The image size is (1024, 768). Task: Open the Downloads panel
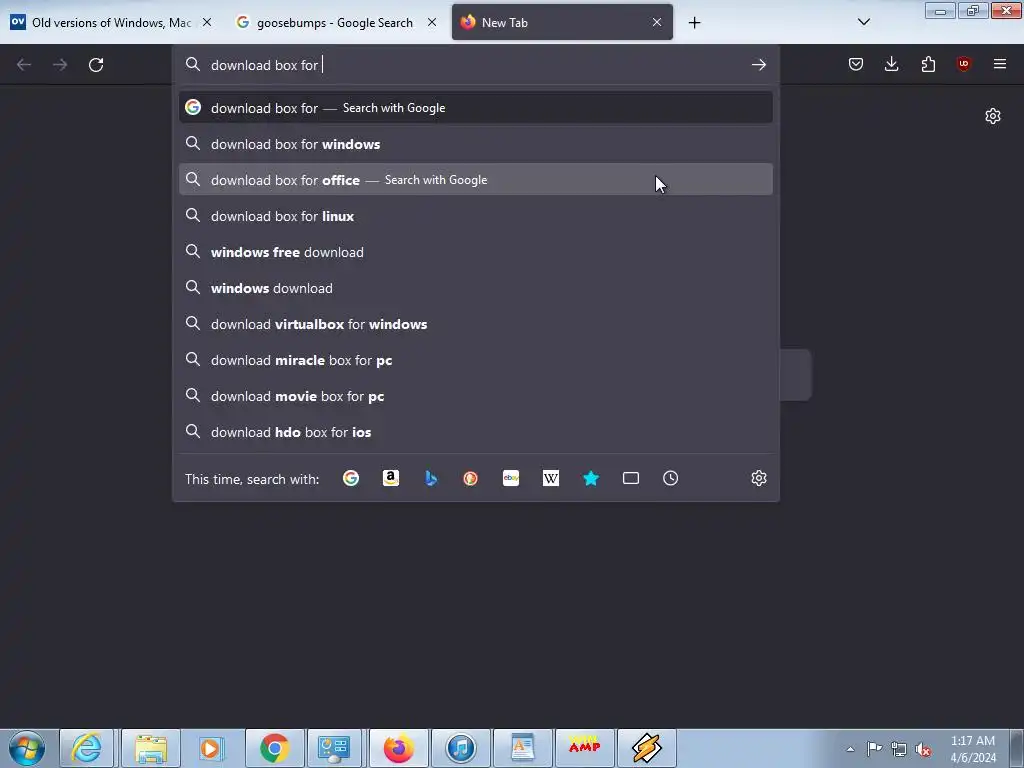(x=891, y=64)
